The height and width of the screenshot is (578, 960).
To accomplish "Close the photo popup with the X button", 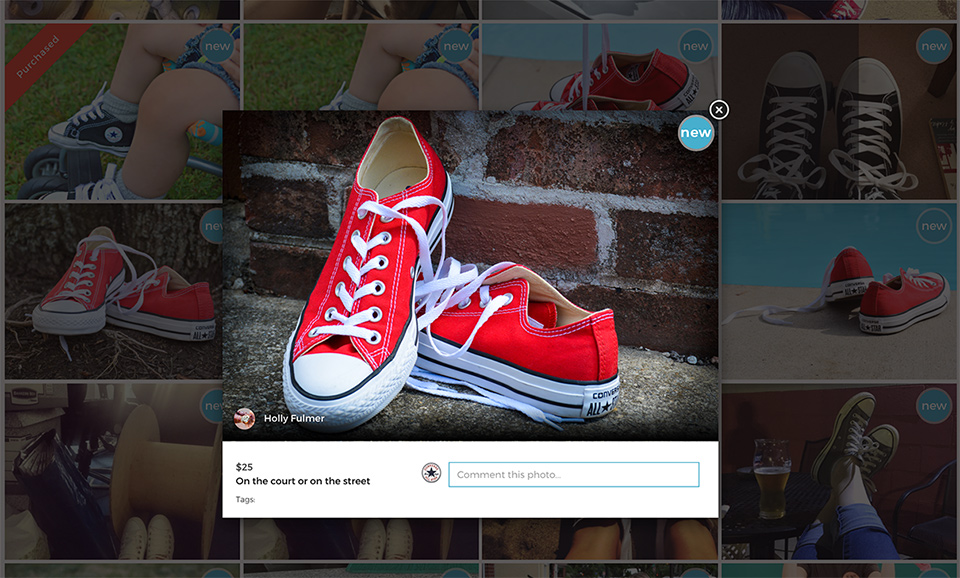I will point(719,110).
